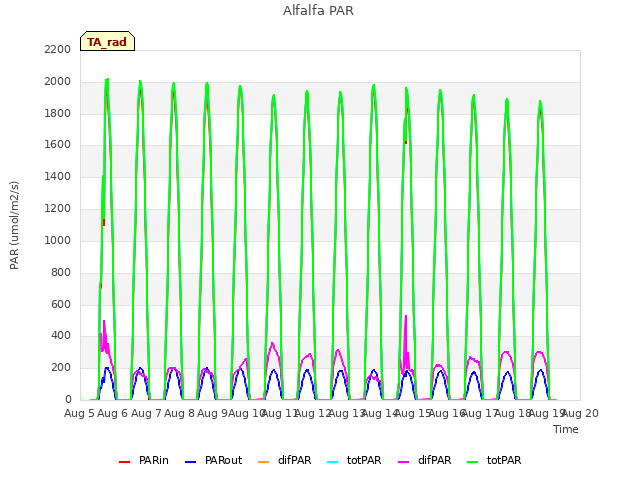
Task: Click the 1600 y-axis tick label
Action: (58, 145)
